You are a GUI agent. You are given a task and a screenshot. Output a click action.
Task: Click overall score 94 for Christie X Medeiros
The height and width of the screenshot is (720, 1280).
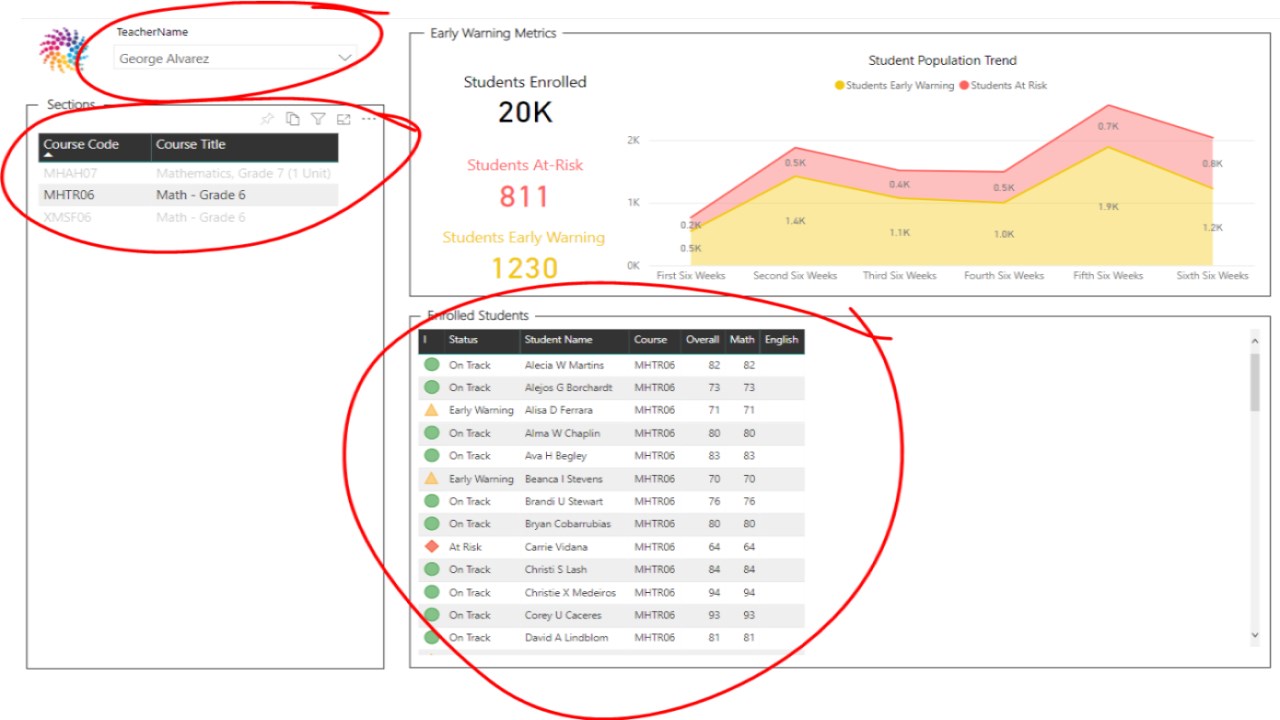[713, 592]
